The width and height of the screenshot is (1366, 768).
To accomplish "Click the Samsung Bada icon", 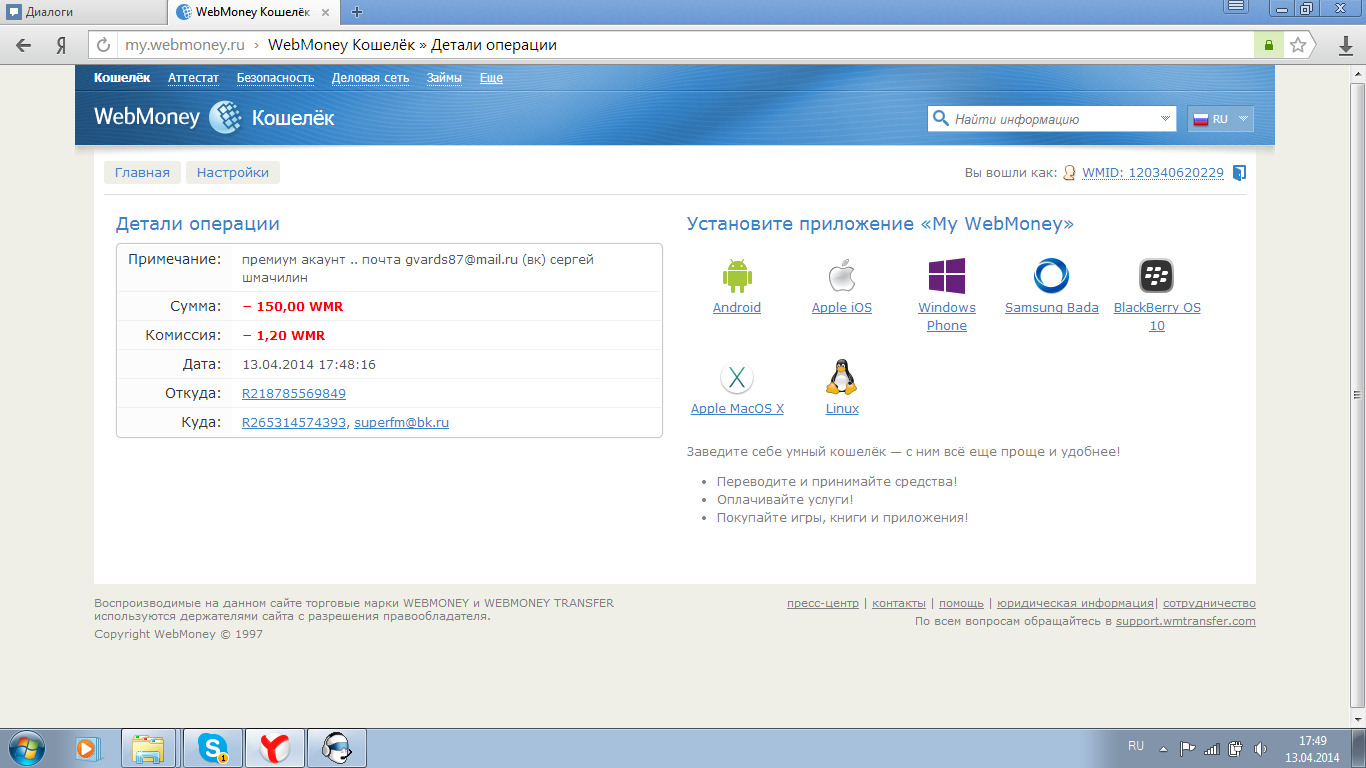I will click(x=1051, y=275).
